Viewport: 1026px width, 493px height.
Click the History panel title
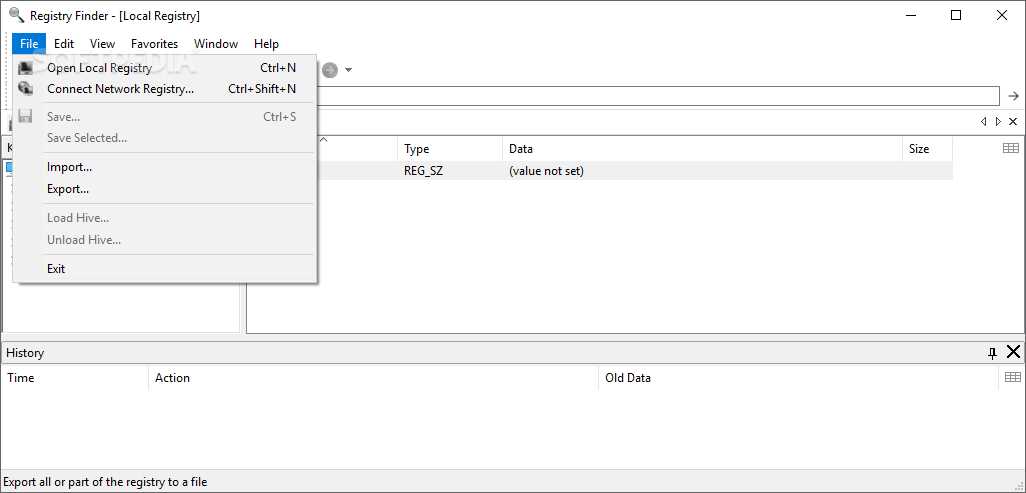pyautogui.click(x=25, y=352)
